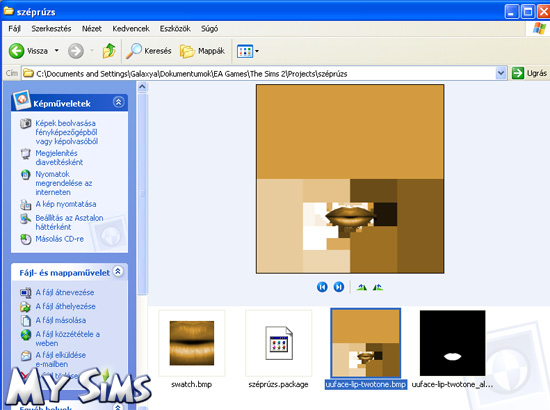Go up one folder level icon

[x=109, y=51]
